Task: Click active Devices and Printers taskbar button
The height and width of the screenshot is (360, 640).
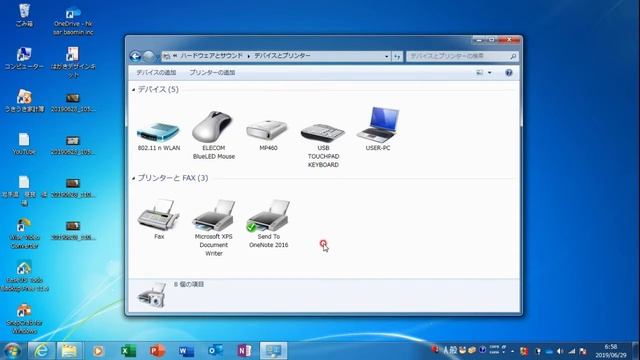Action: pyautogui.click(x=273, y=351)
